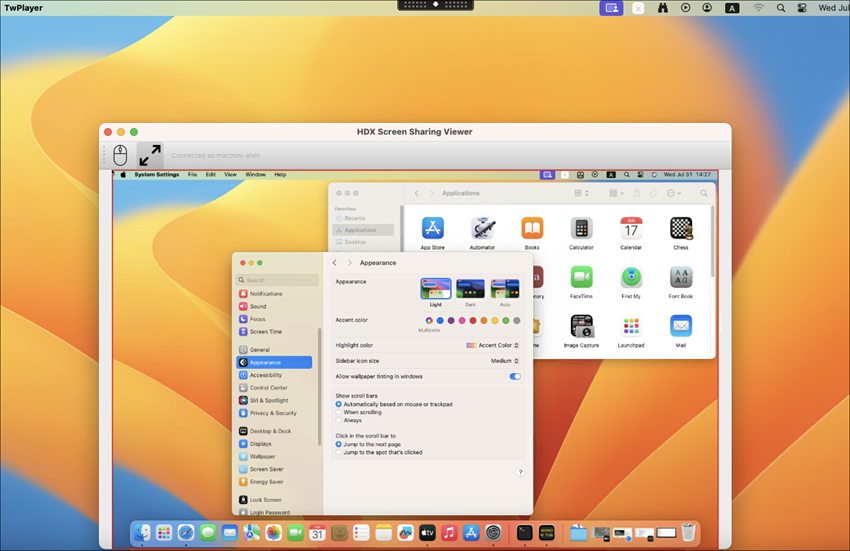Click the help question mark button
This screenshot has width=850, height=551.
pyautogui.click(x=521, y=472)
